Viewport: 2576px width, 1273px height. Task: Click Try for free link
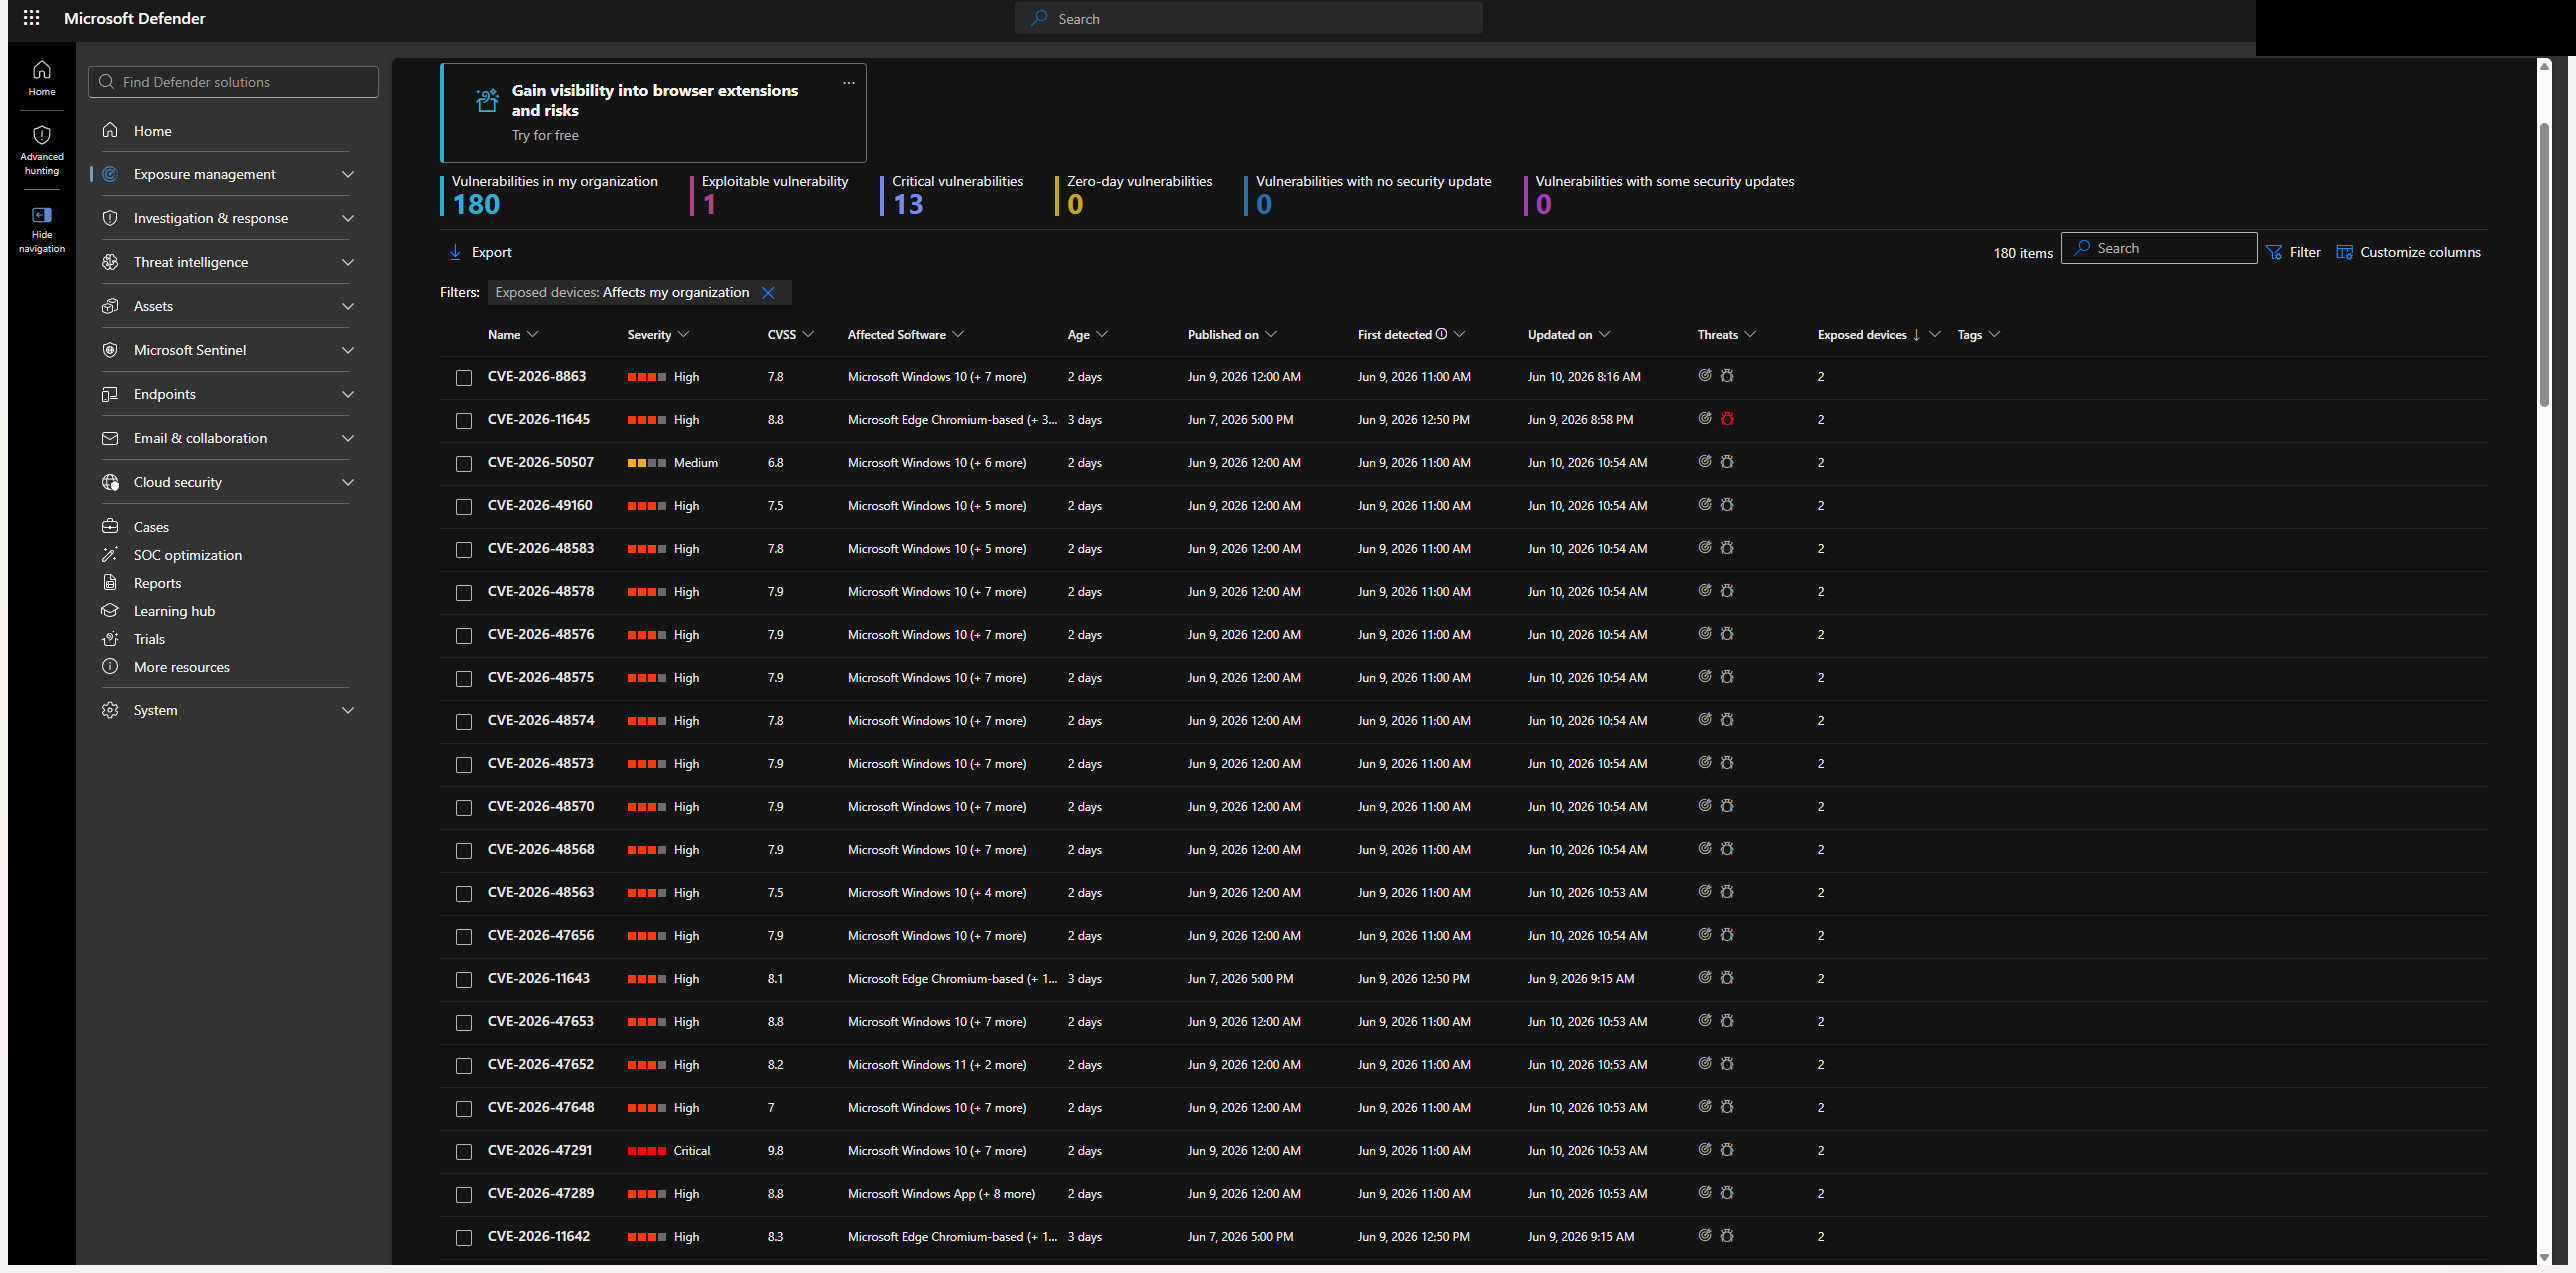tap(545, 135)
